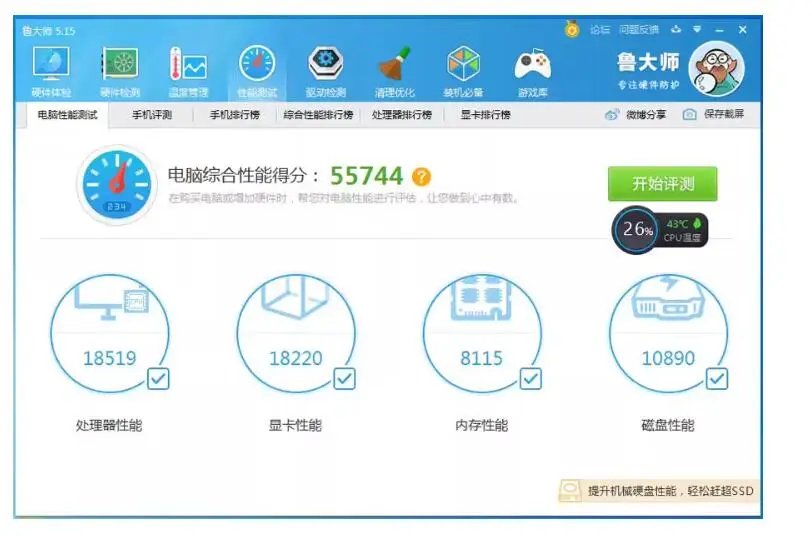Screen dimensions: 812x536
Task: Open 清理优化 broom cleanup icon
Action: coord(394,71)
